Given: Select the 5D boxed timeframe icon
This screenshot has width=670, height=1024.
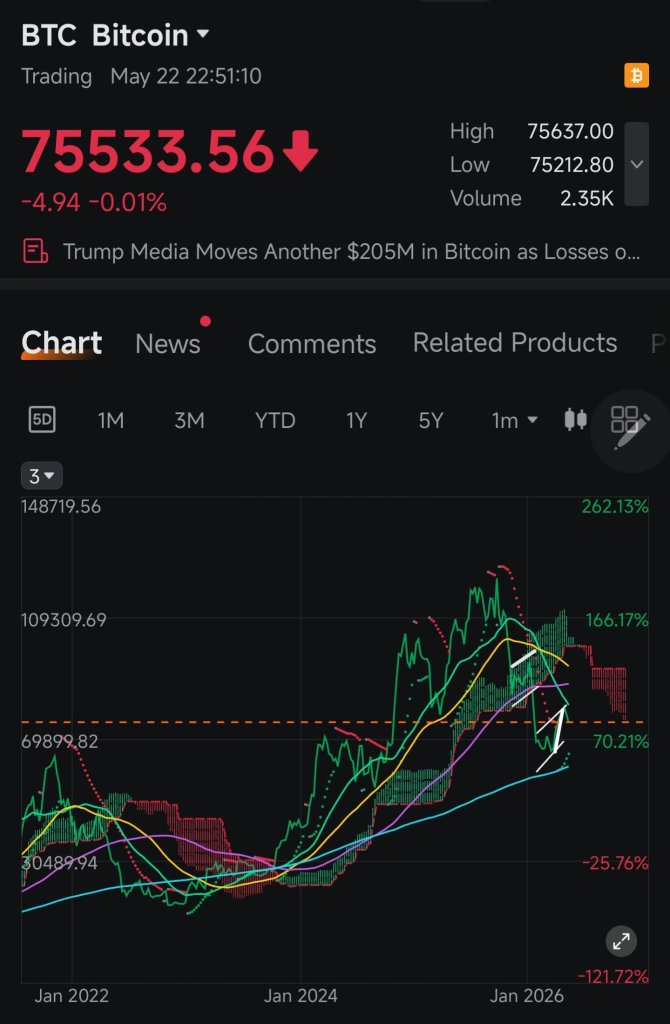Looking at the screenshot, I should pyautogui.click(x=42, y=419).
